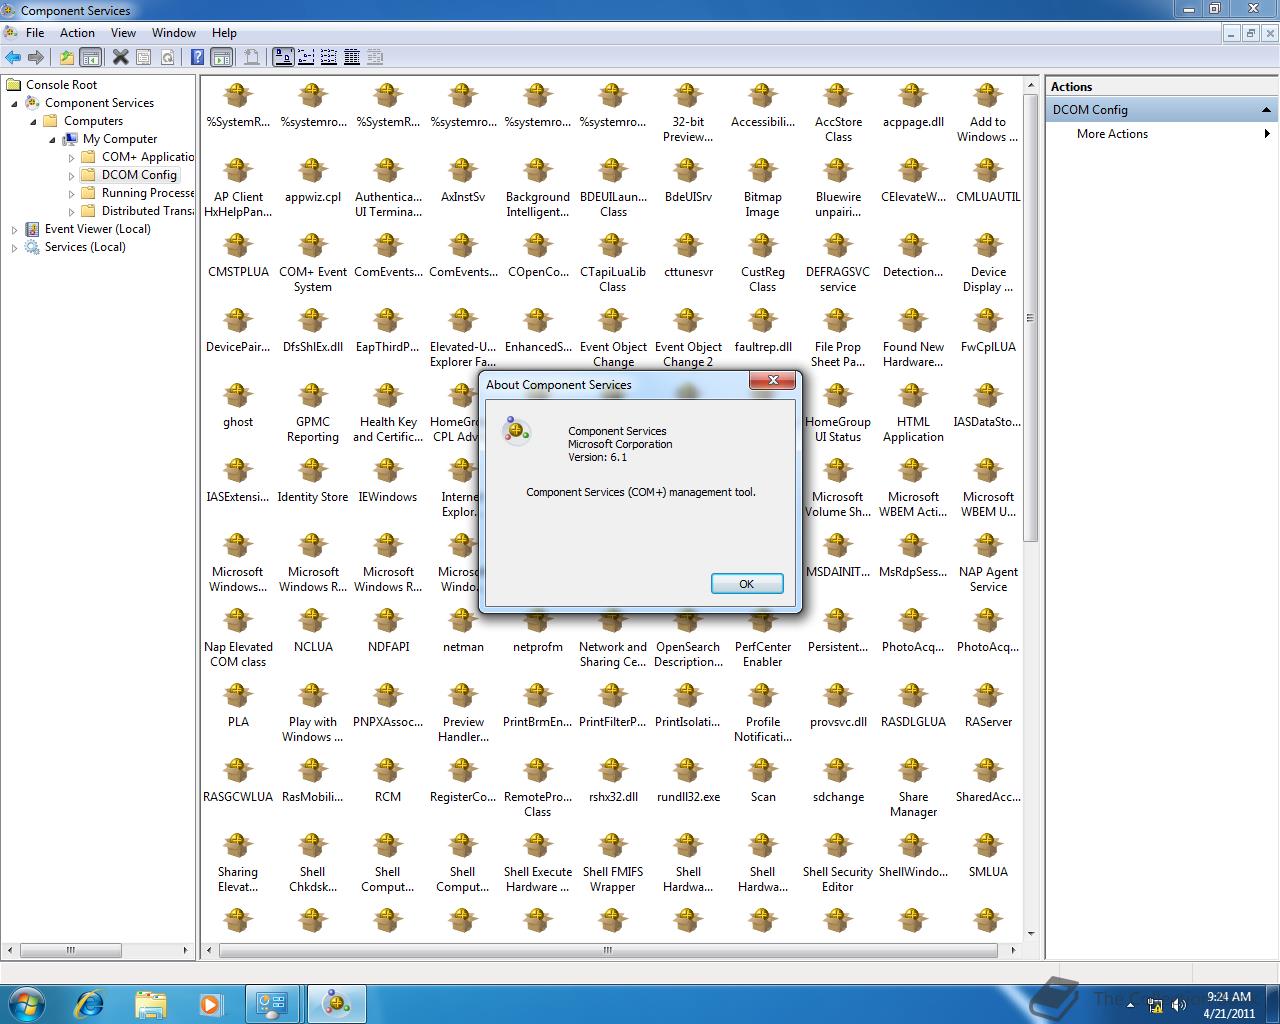Select the PerfCenter Enabler item
Image resolution: width=1280 pixels, height=1024 pixels.
[x=762, y=638]
